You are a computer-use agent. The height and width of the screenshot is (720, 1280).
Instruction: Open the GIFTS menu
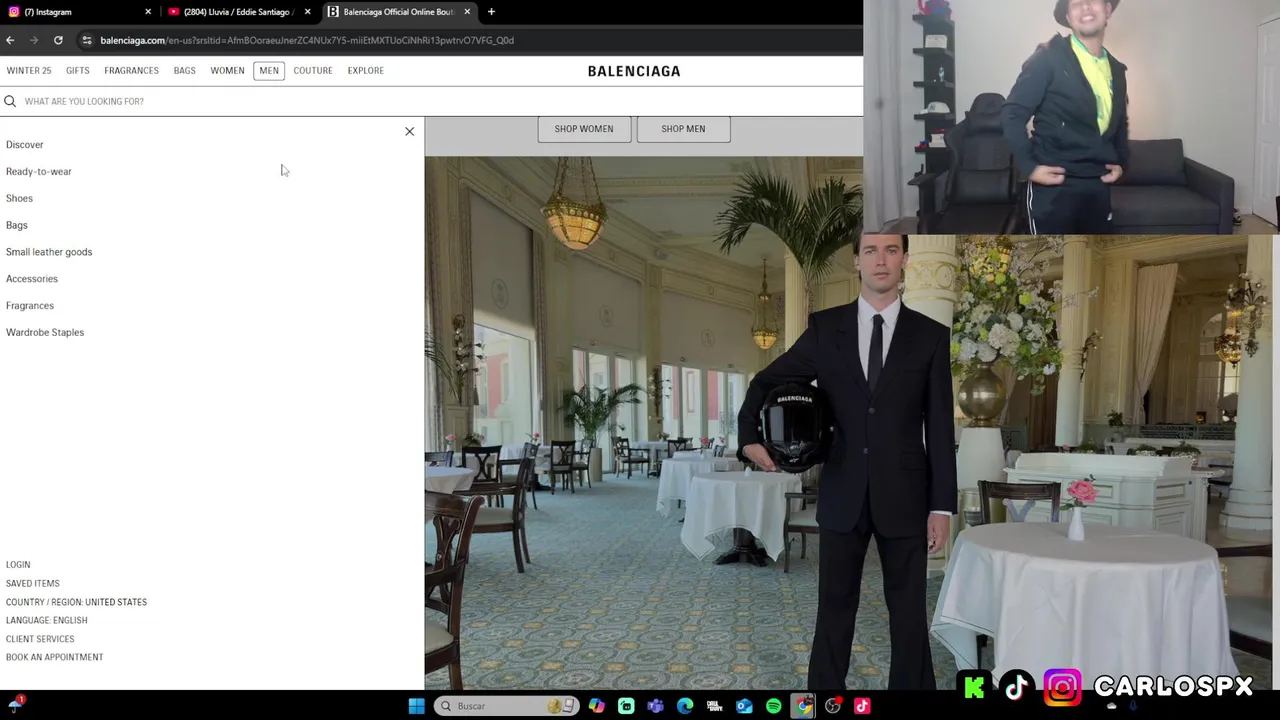(x=78, y=71)
